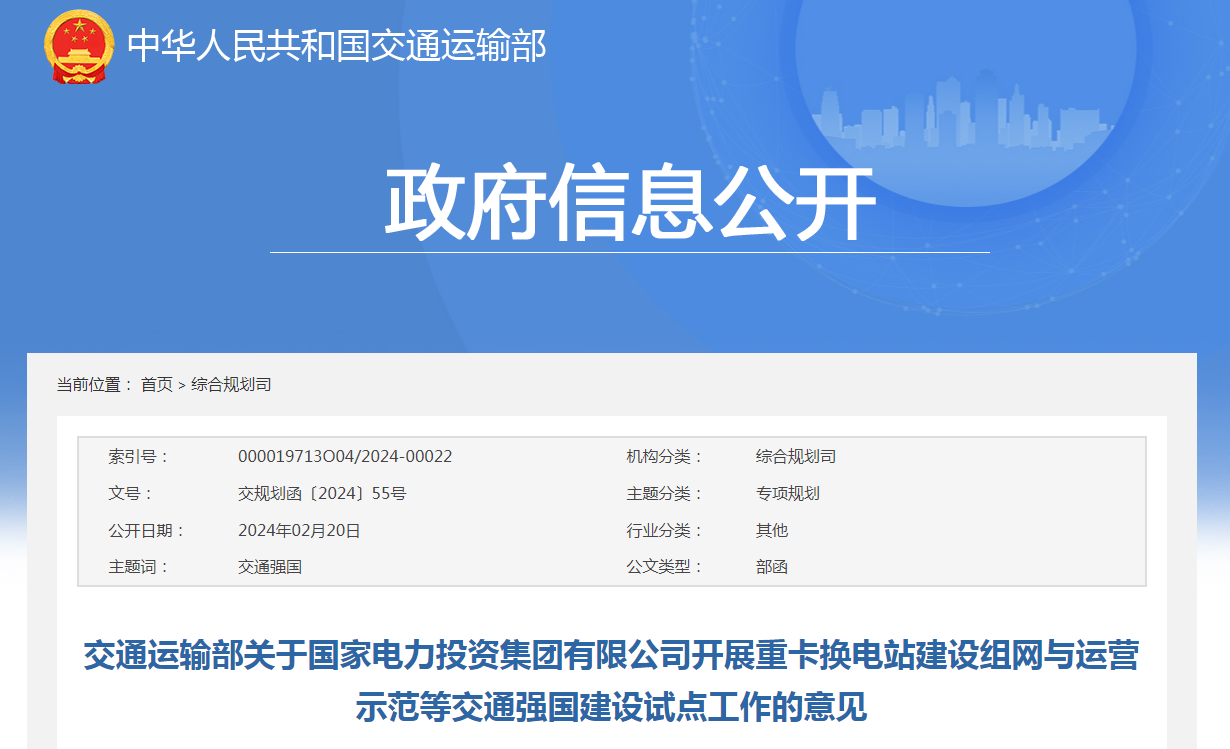Click the 政府信息公开 banner heading

631,204
